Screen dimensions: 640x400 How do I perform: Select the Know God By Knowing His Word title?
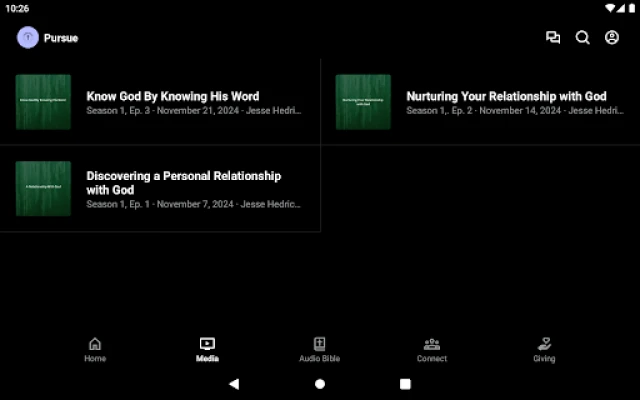point(173,97)
